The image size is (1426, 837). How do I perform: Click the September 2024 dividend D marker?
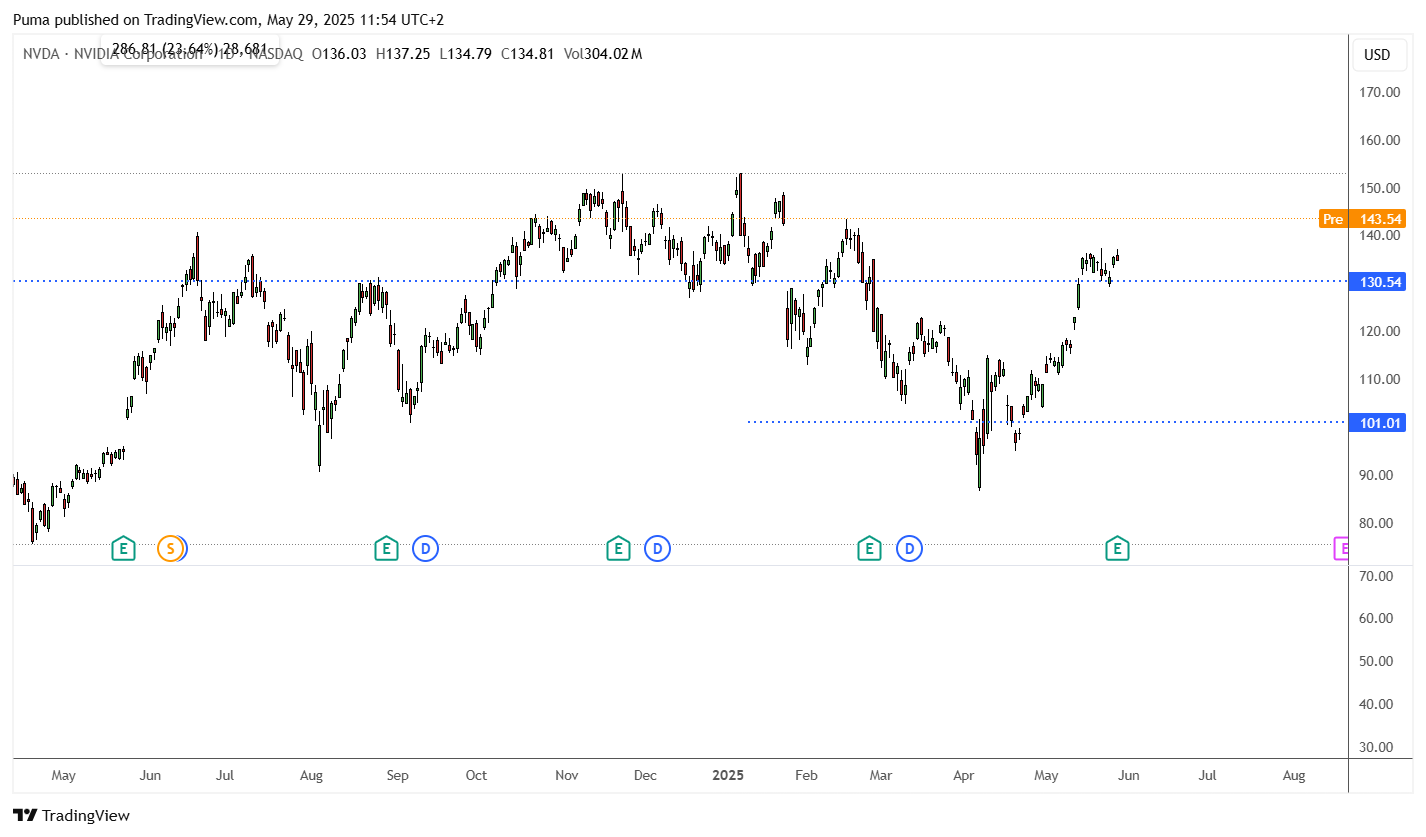426,548
